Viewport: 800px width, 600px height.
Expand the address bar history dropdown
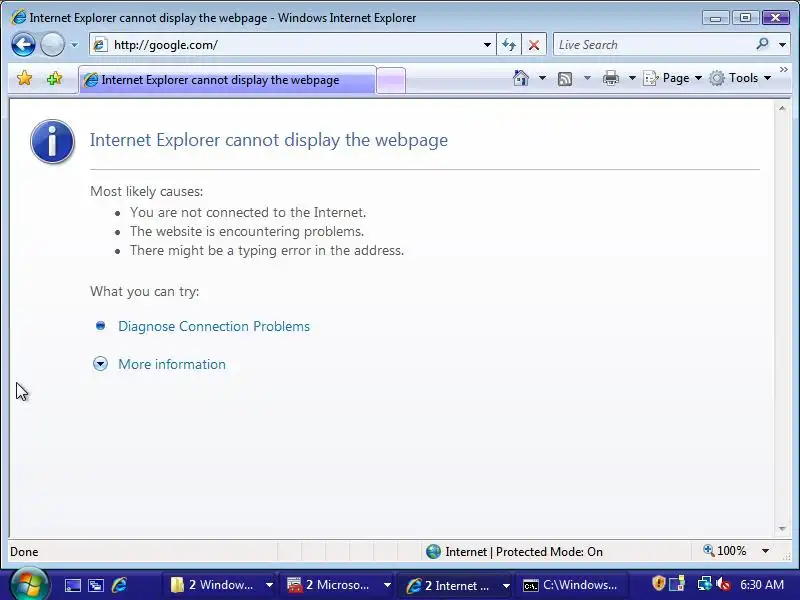coord(487,45)
